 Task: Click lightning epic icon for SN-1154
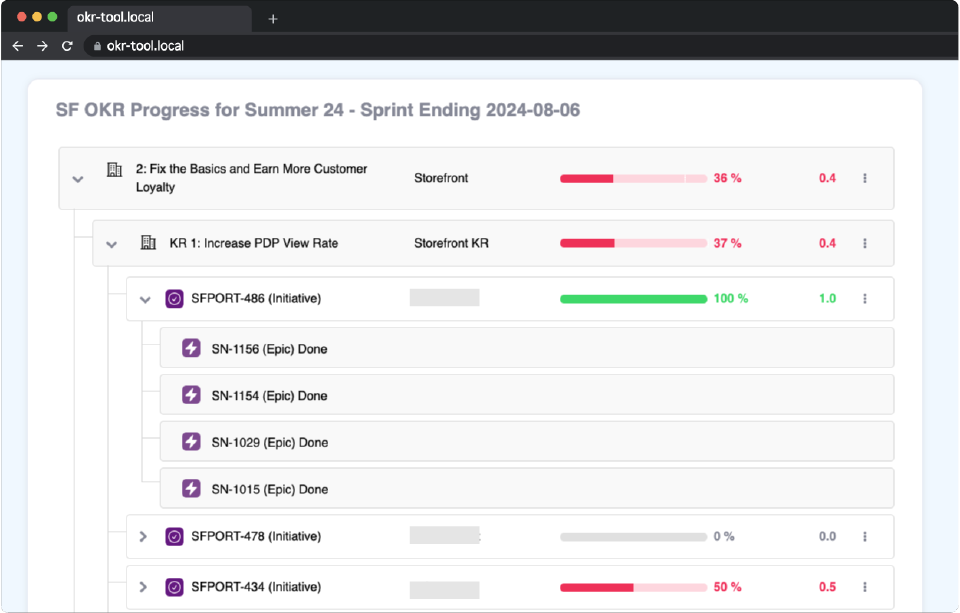pyautogui.click(x=191, y=395)
